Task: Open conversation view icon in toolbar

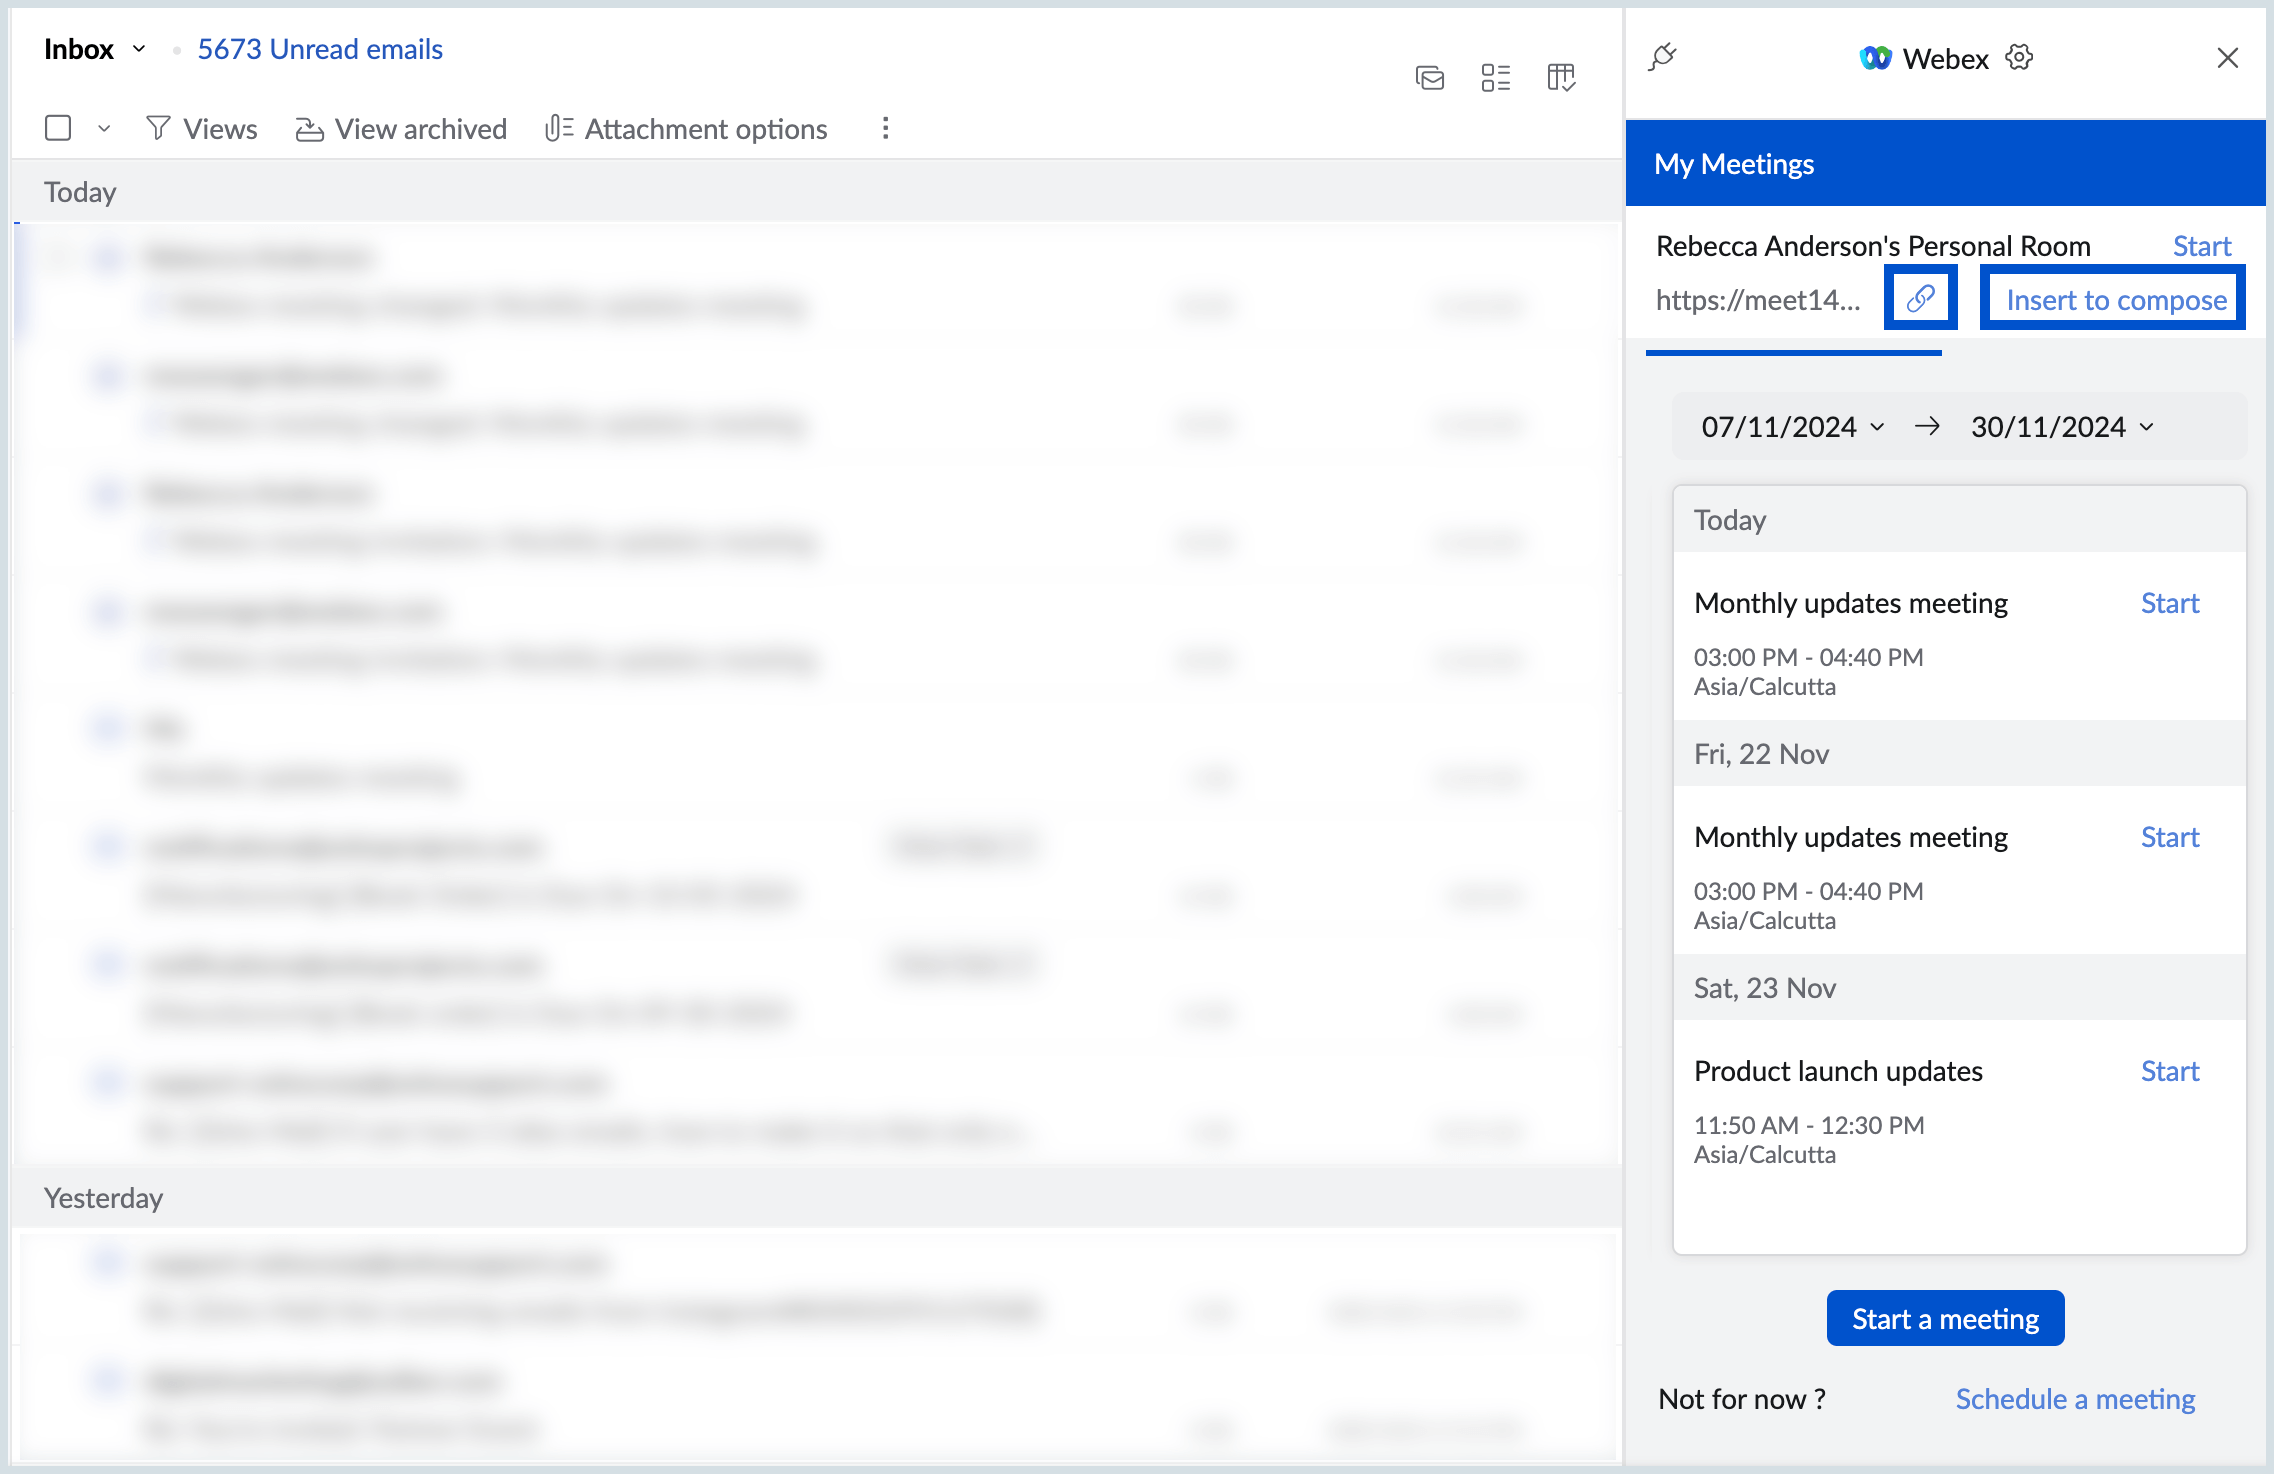Action: (1430, 77)
